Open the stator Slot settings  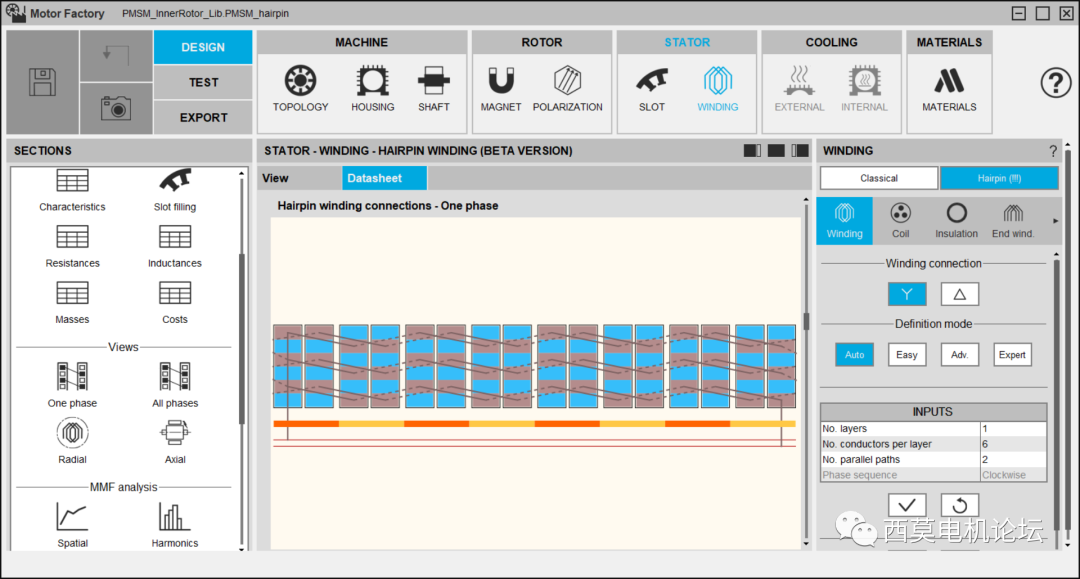(x=652, y=88)
